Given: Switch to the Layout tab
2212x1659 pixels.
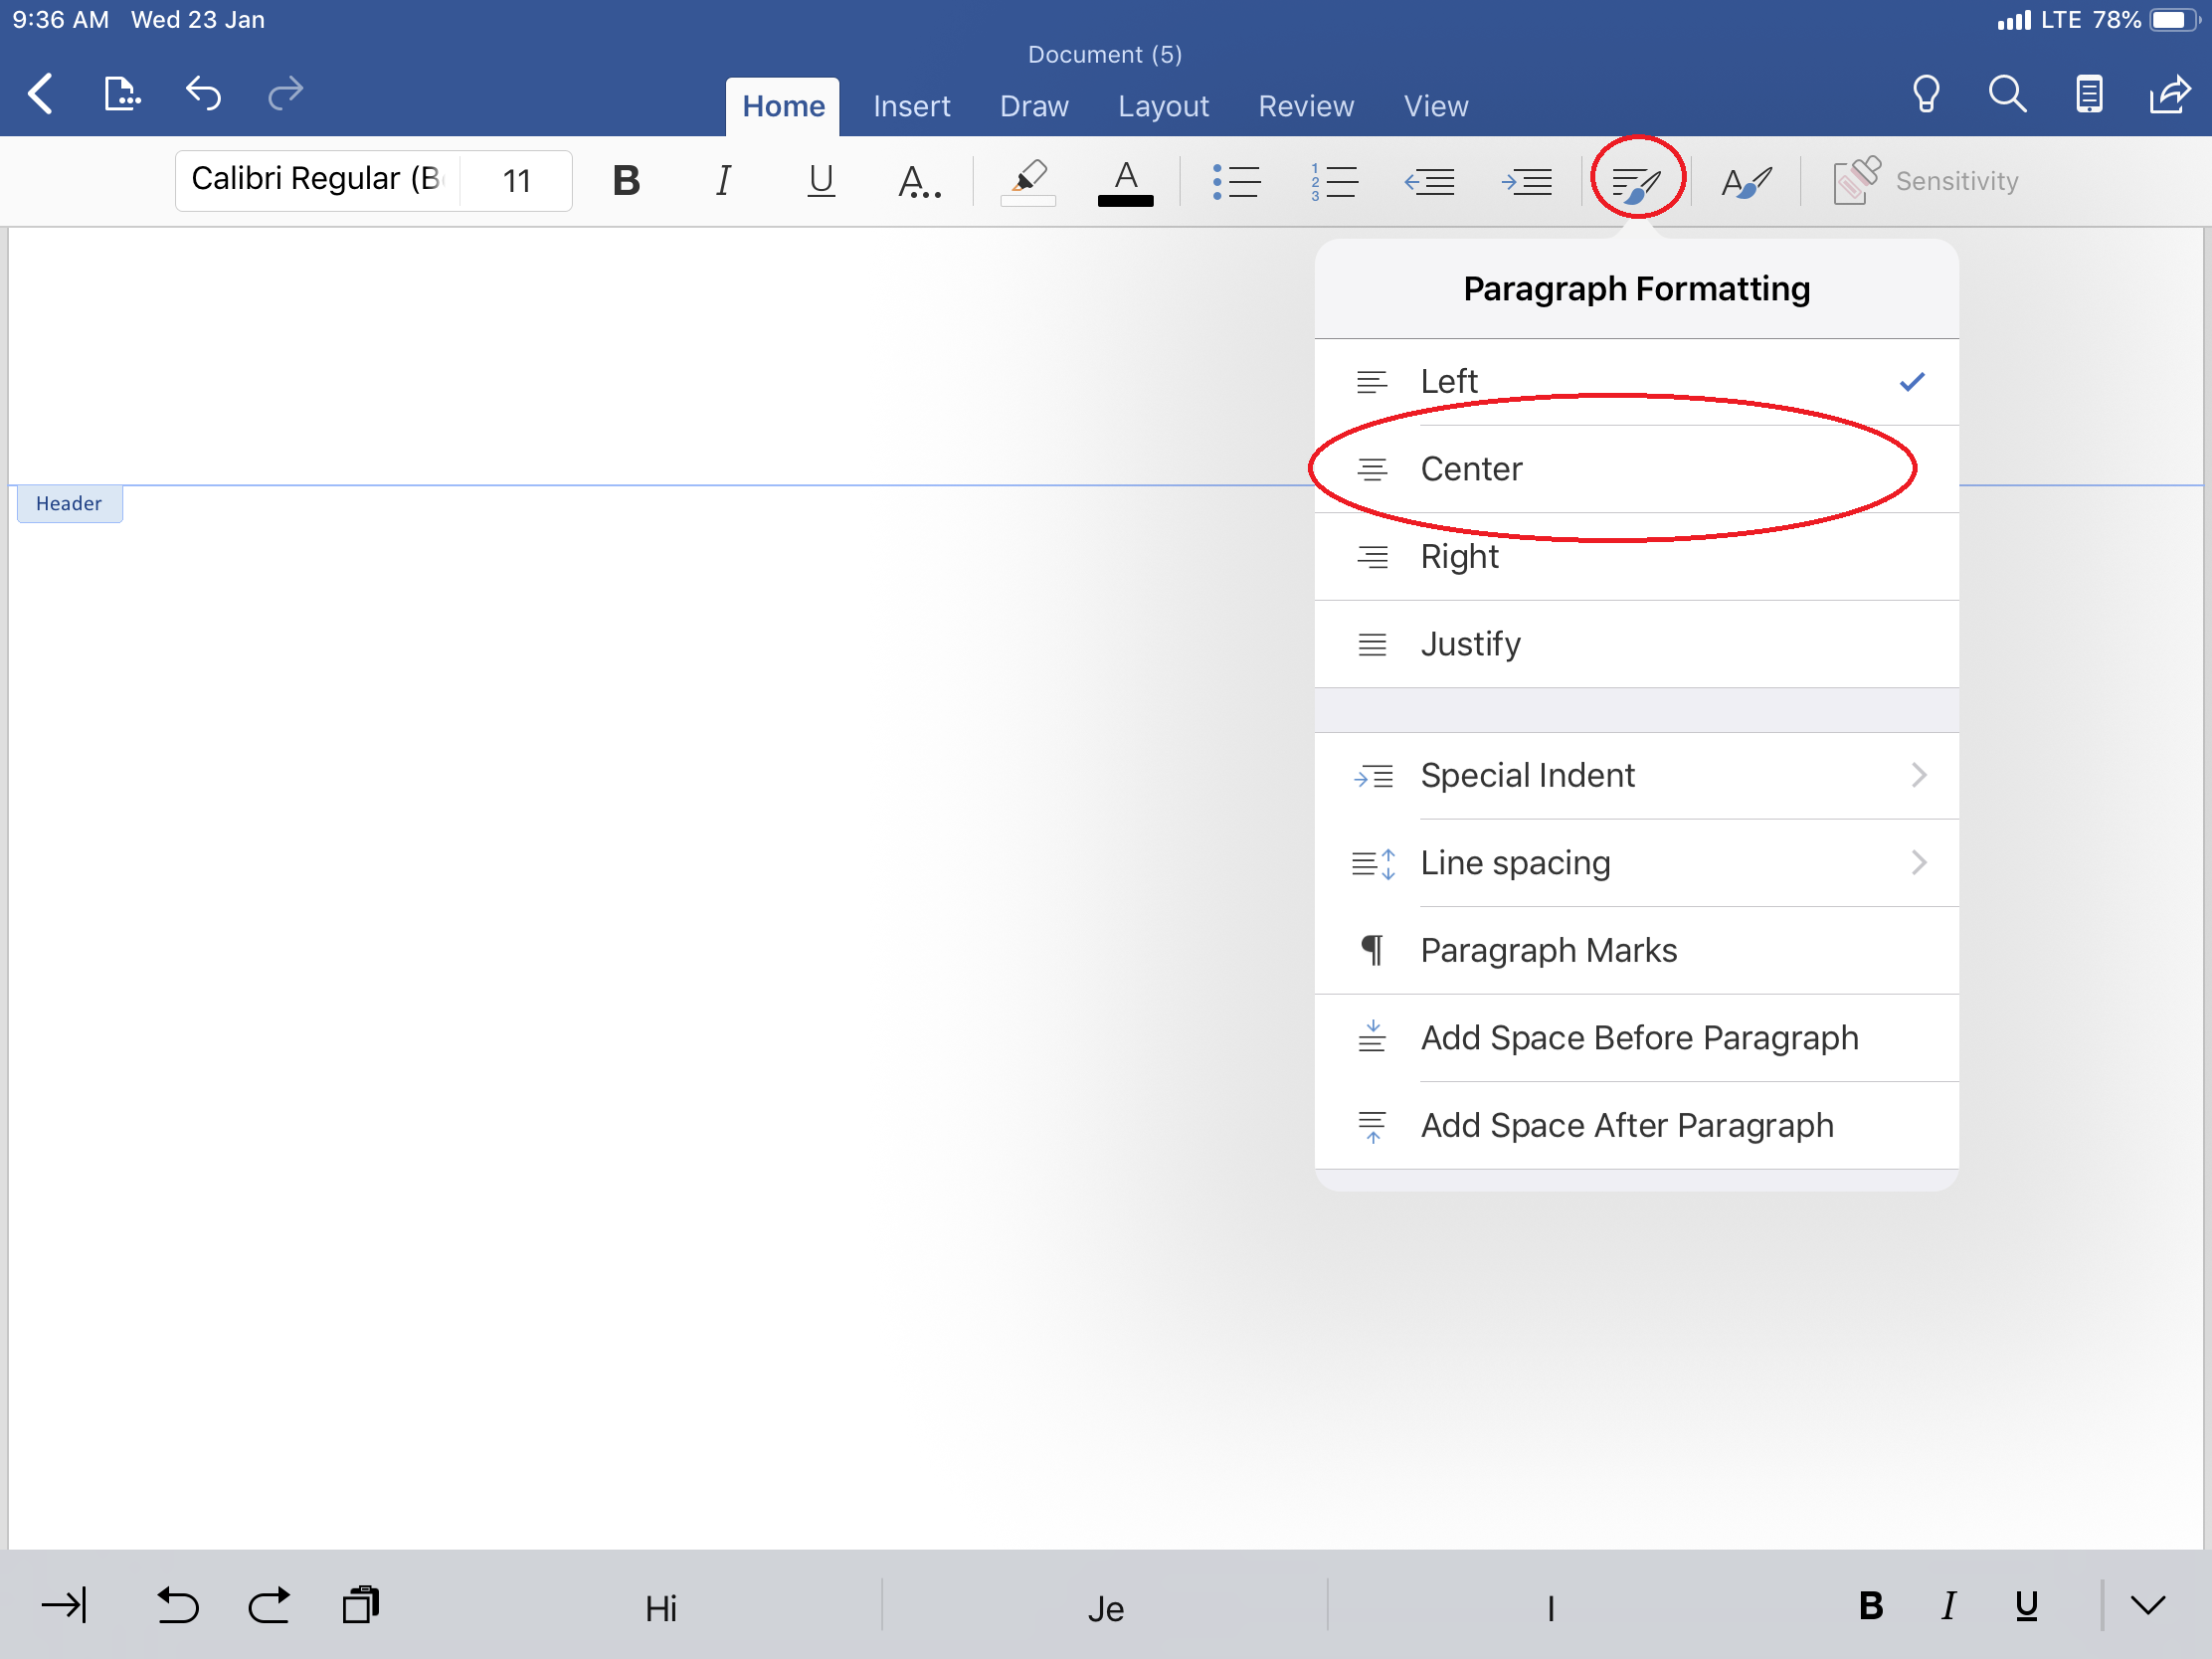Looking at the screenshot, I should (1163, 106).
